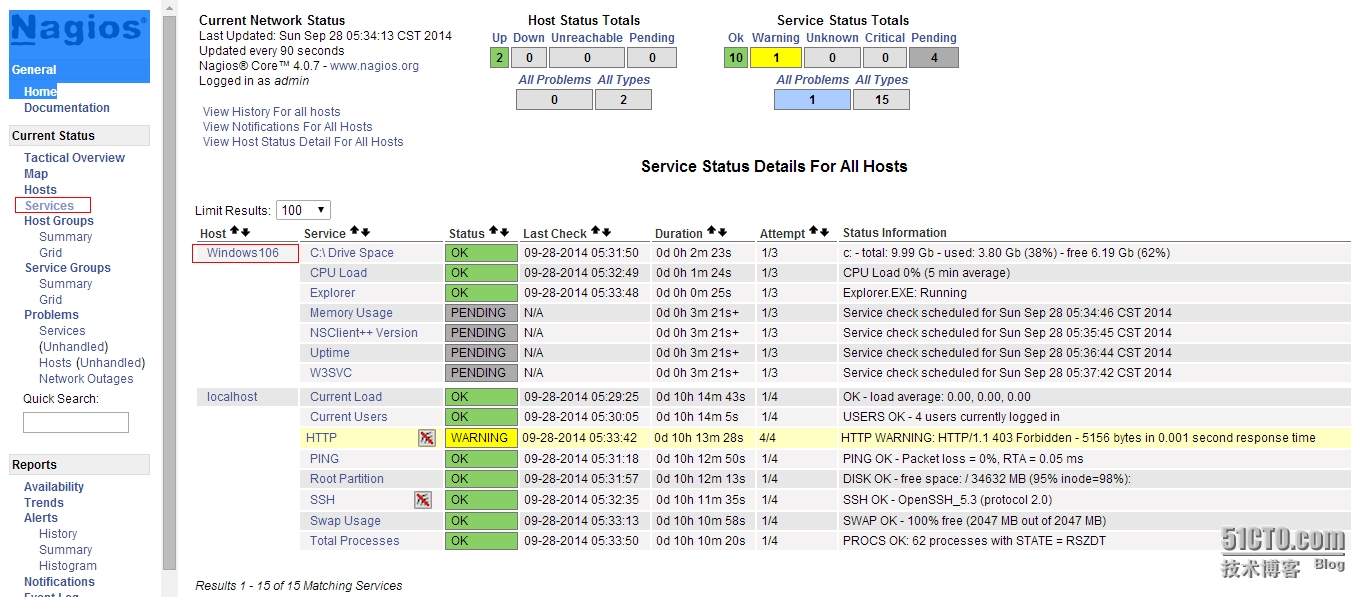The width and height of the screenshot is (1364, 597).
Task: Open Service Groups in the sidebar
Action: [x=67, y=268]
